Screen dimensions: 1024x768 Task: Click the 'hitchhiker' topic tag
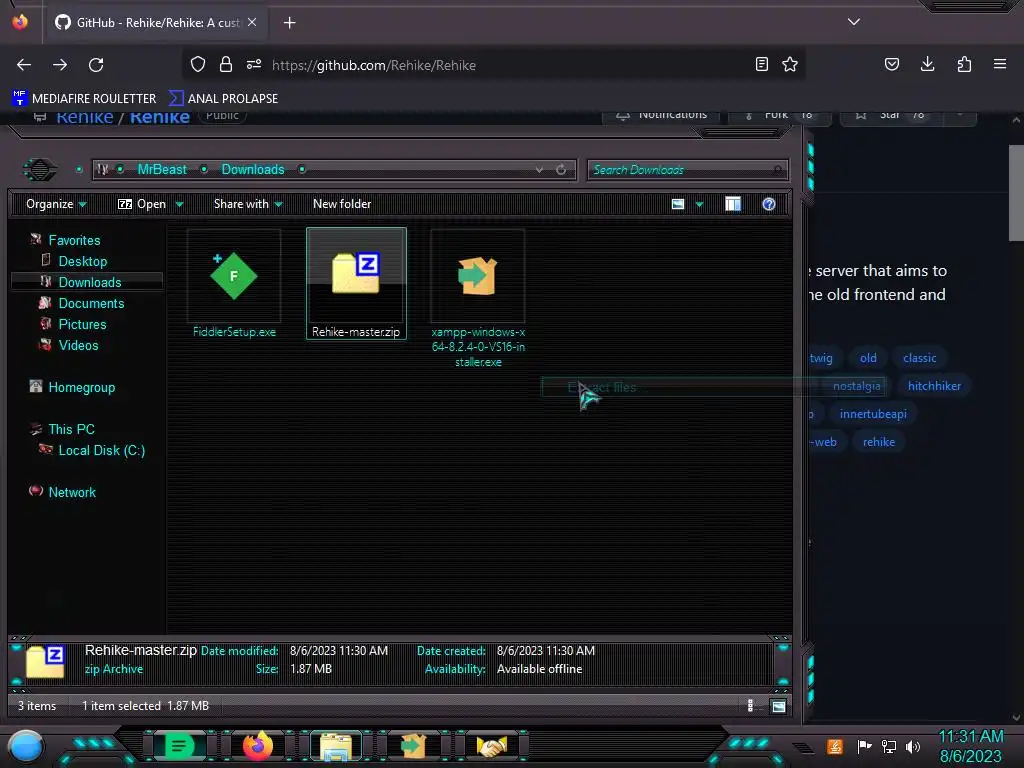(x=934, y=386)
